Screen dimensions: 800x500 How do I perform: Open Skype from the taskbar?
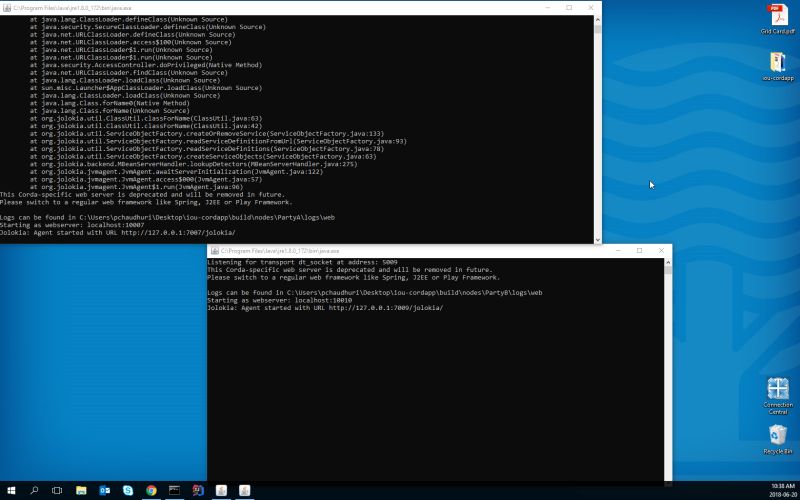(128, 491)
